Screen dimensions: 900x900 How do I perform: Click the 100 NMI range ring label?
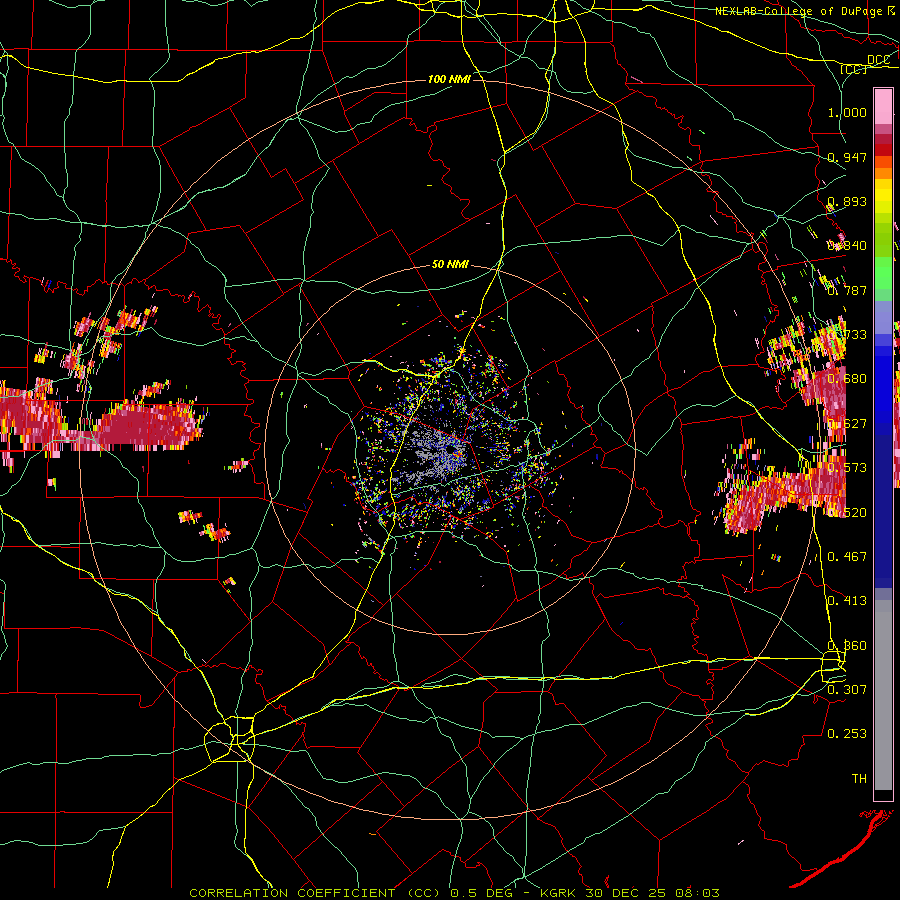click(449, 79)
